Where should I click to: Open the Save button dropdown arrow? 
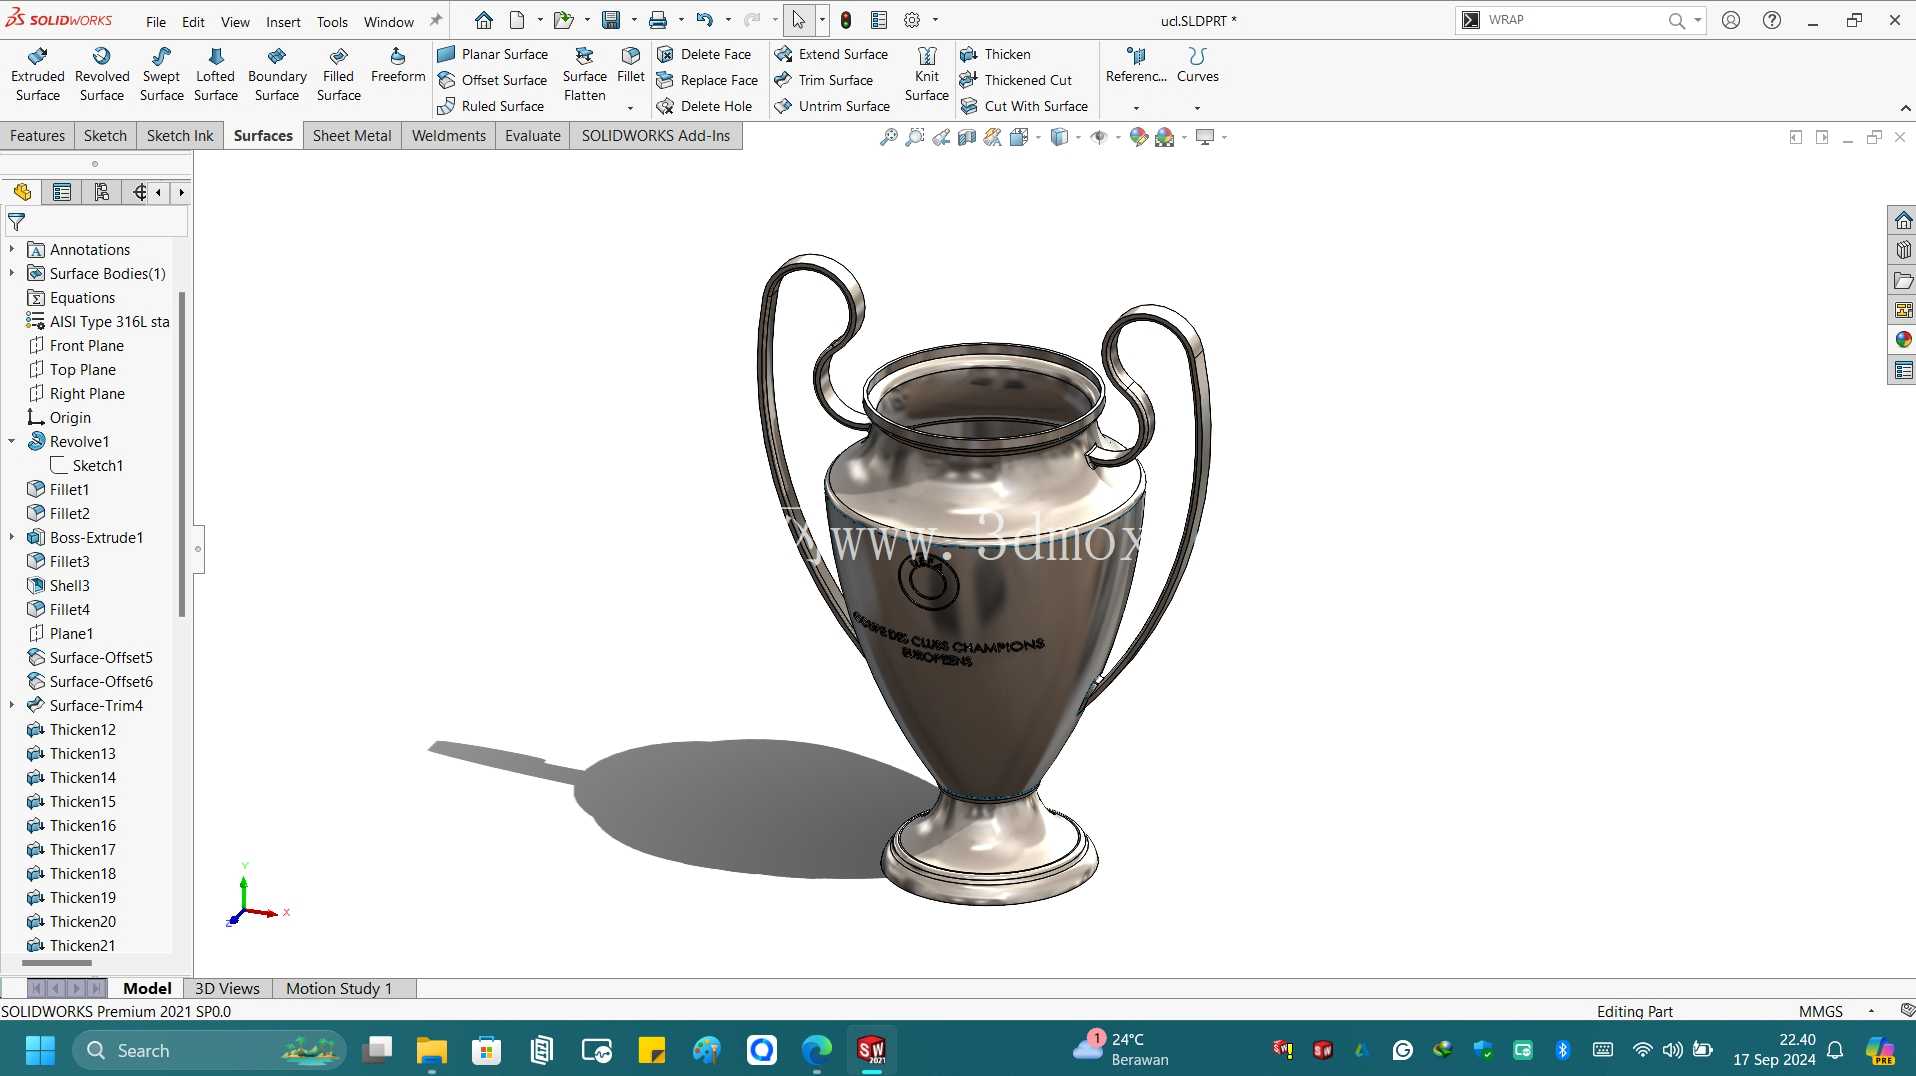pyautogui.click(x=634, y=20)
